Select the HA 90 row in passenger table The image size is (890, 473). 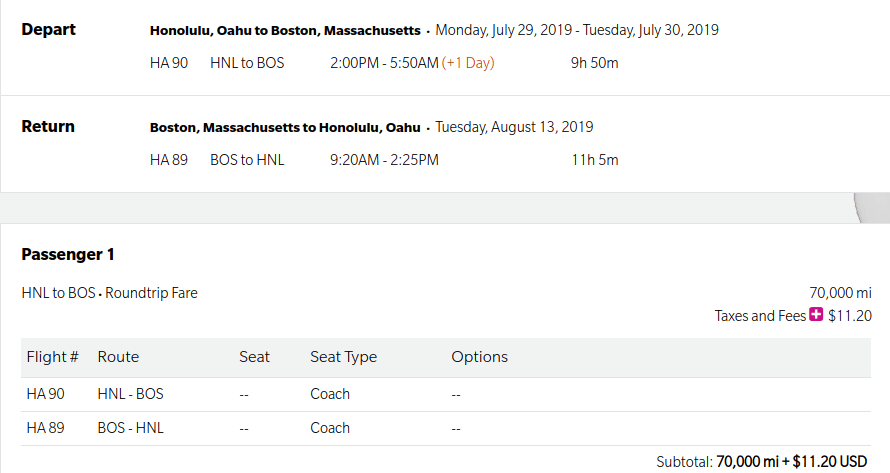click(x=446, y=394)
